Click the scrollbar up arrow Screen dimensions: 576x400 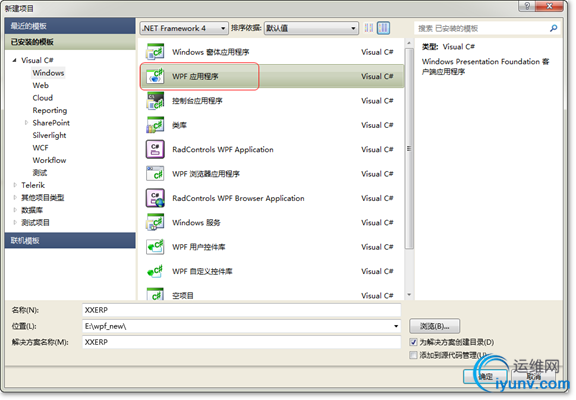click(x=408, y=43)
